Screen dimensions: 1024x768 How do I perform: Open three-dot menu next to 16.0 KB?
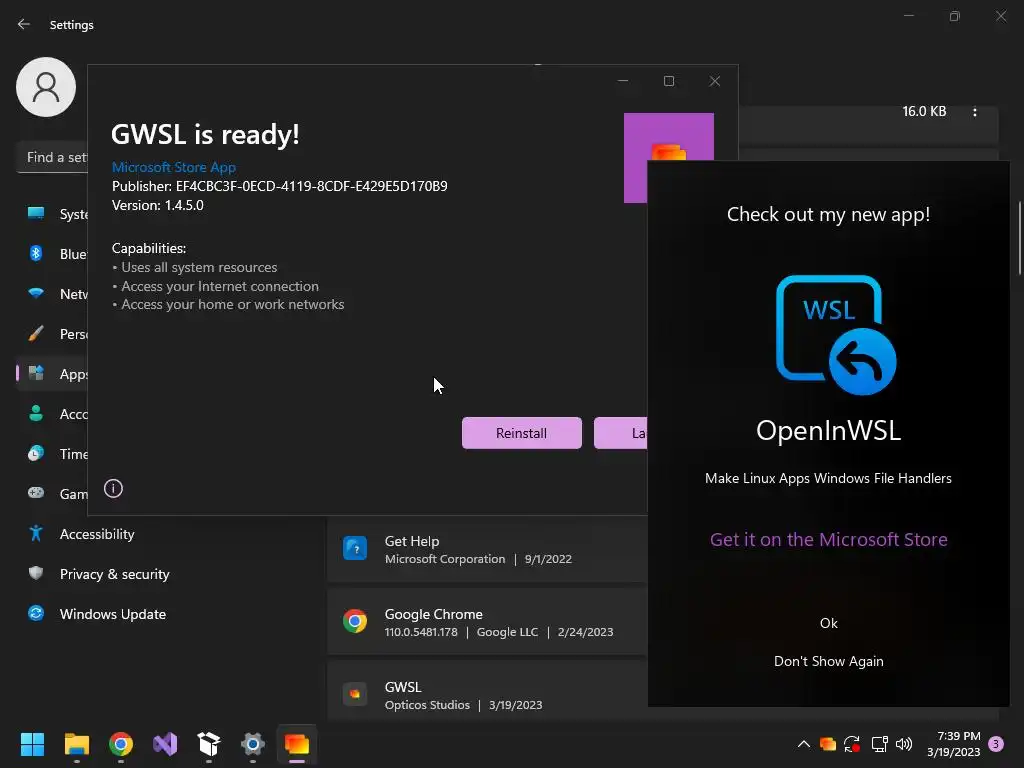click(x=975, y=112)
